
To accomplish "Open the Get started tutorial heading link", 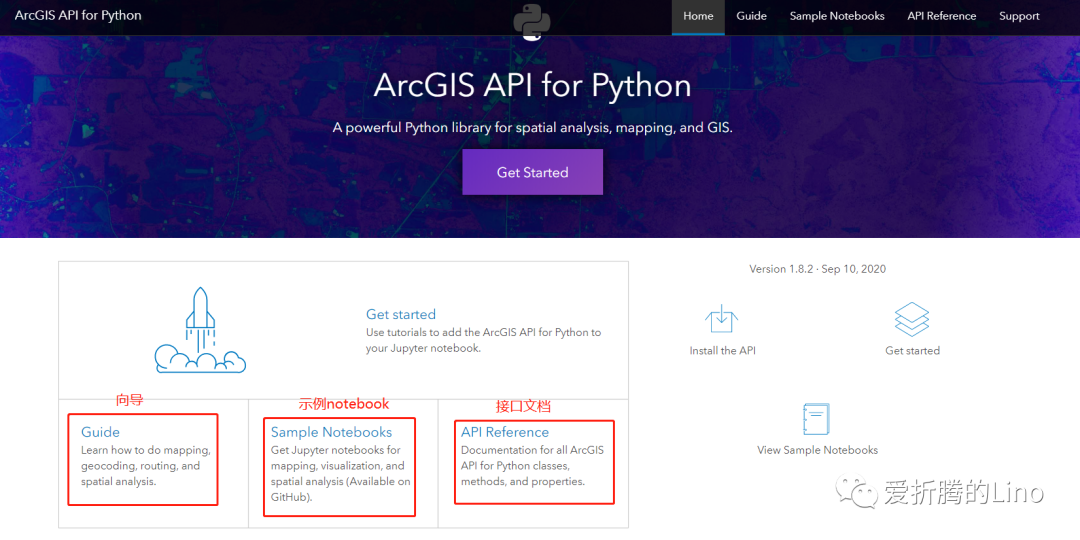I will point(401,314).
